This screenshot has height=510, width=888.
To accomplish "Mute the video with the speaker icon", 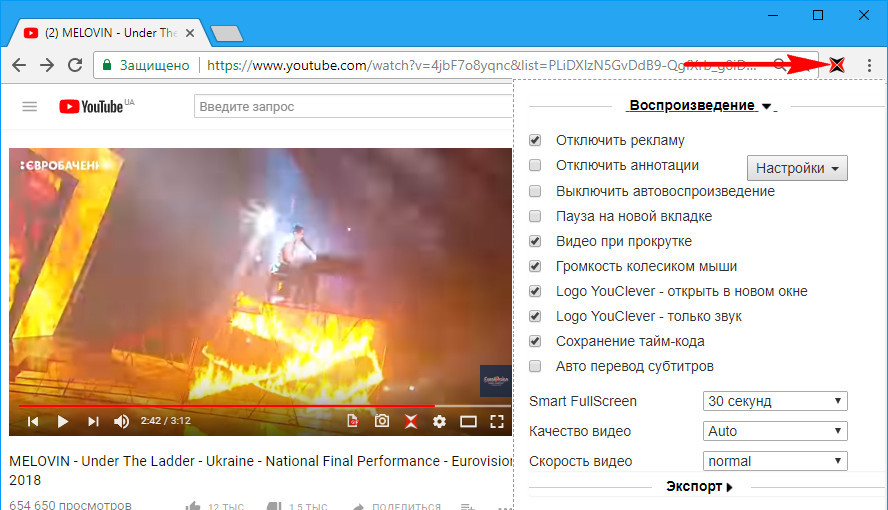I will (x=121, y=421).
